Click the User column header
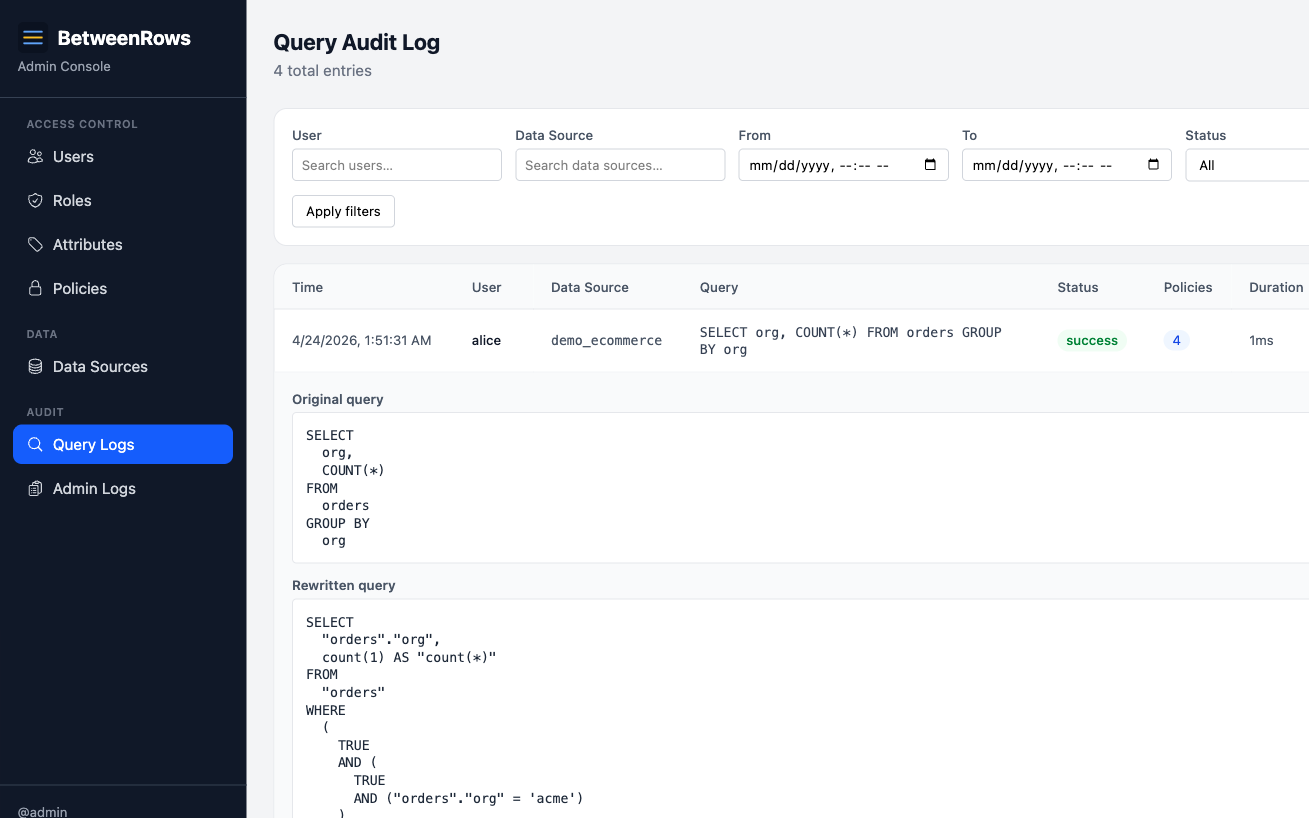Screen dimensions: 1309x818 pos(487,288)
